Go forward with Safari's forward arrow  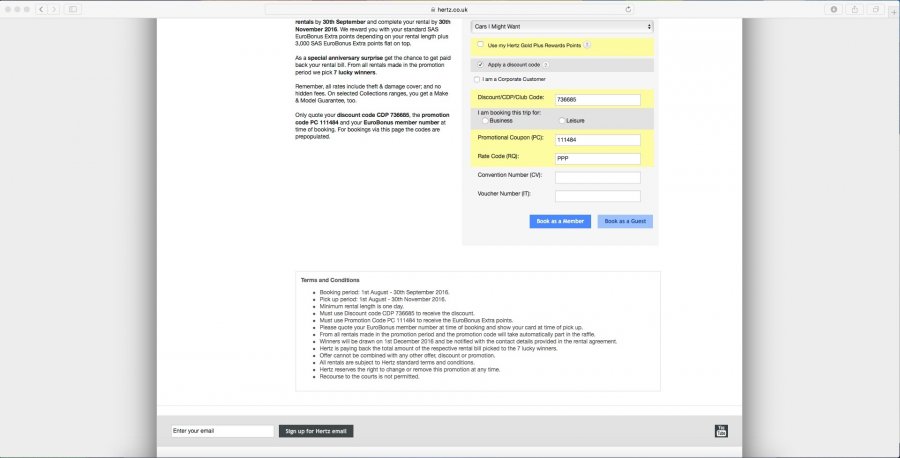click(54, 9)
